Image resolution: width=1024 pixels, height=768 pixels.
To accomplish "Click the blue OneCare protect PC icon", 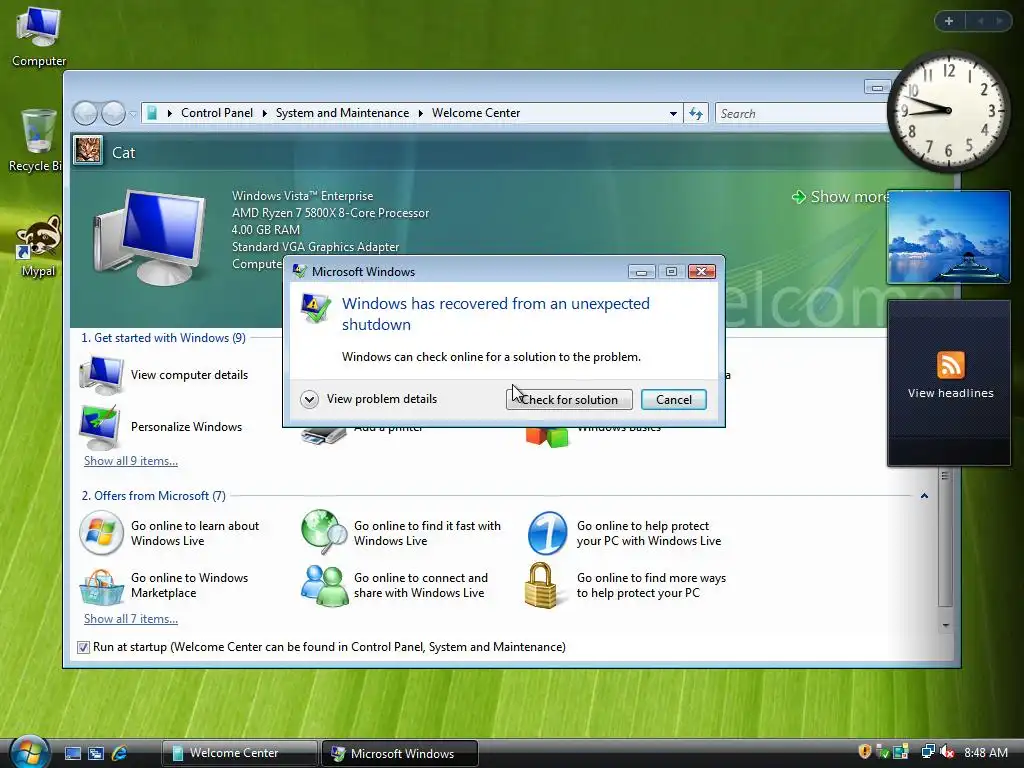I will (x=547, y=533).
